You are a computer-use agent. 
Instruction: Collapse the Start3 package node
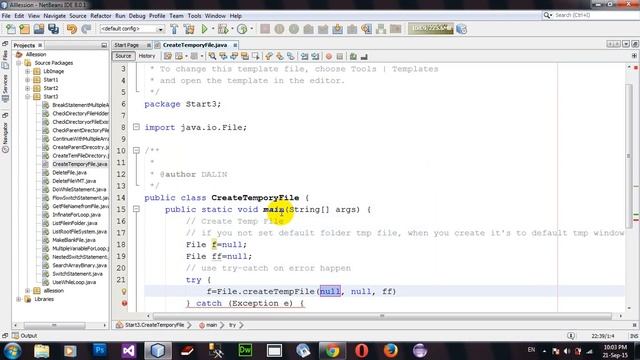click(x=27, y=97)
